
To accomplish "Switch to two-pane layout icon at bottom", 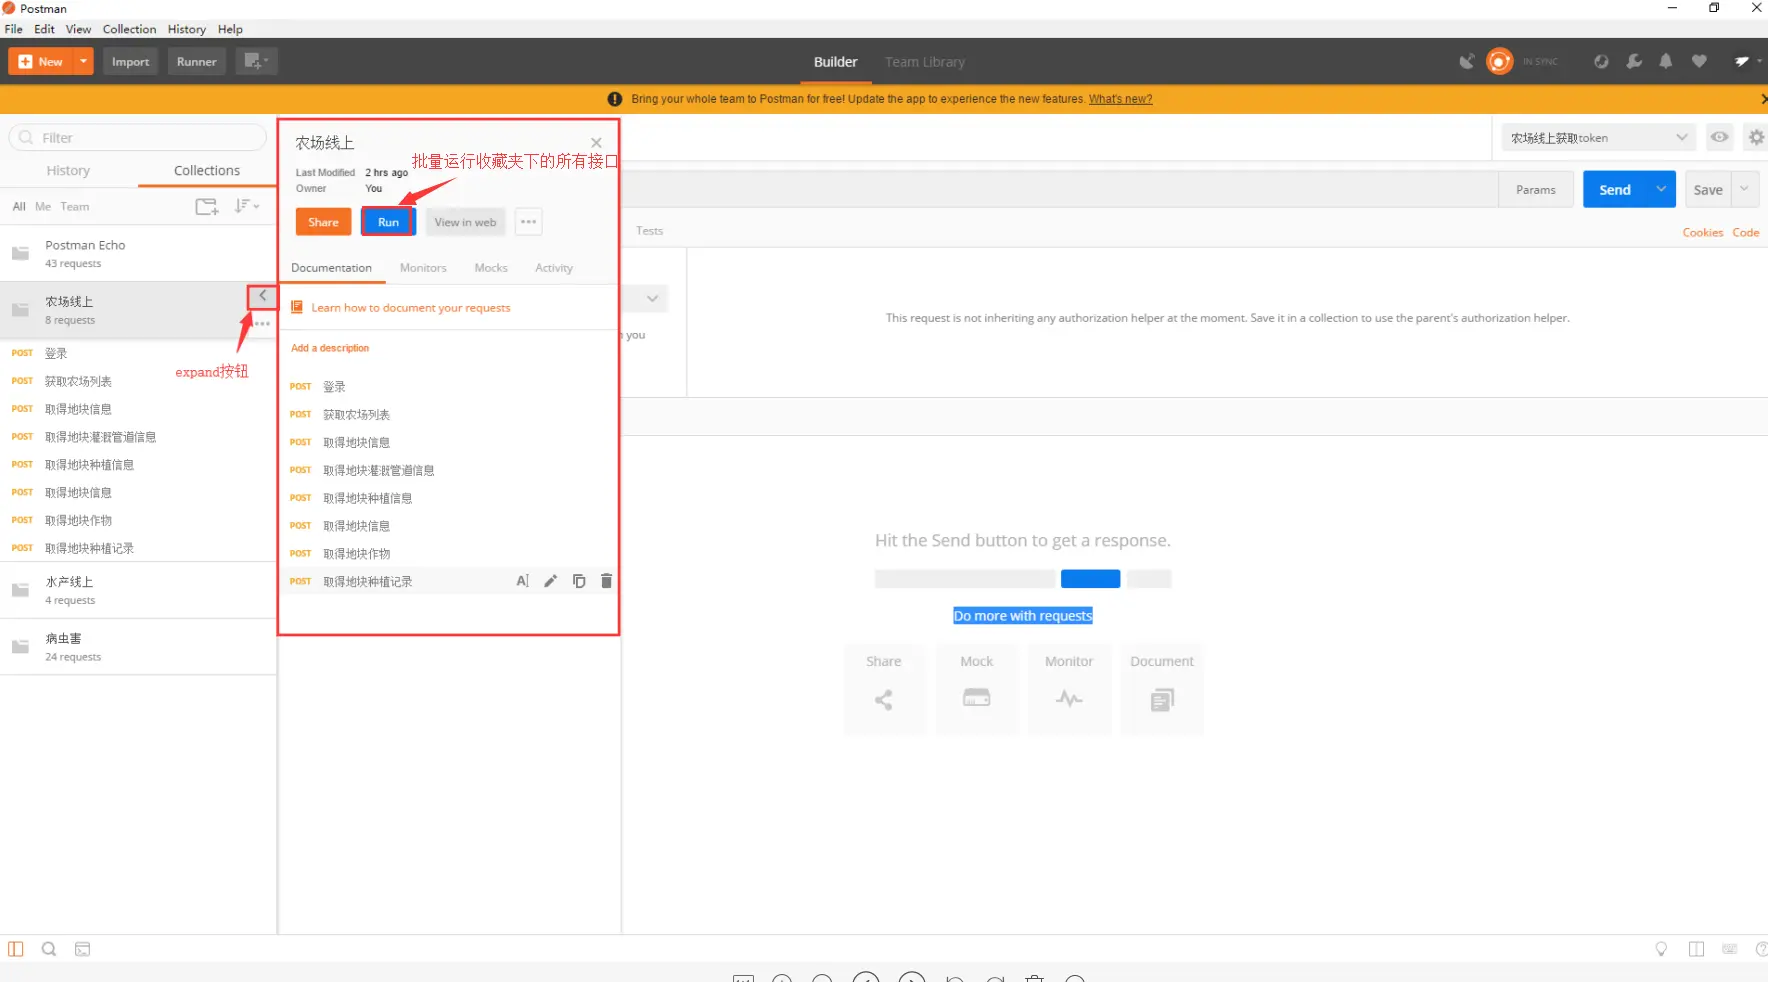I will click(1697, 949).
